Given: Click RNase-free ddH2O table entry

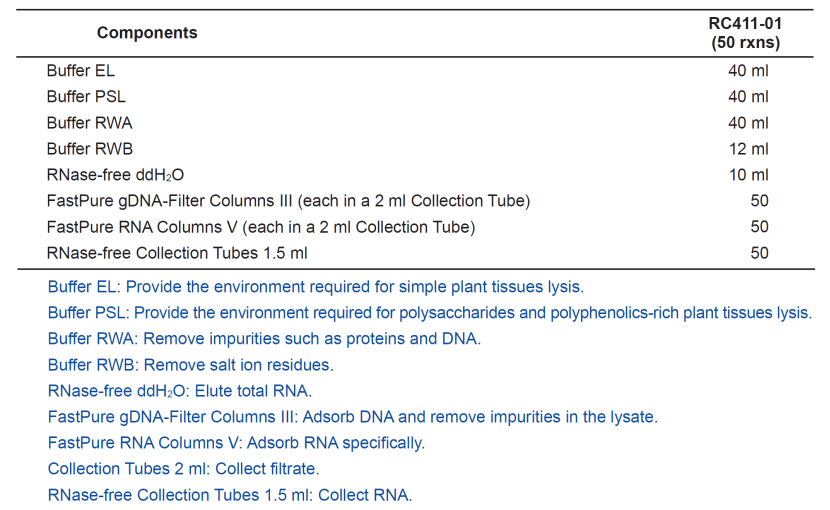Looking at the screenshot, I should point(115,175).
